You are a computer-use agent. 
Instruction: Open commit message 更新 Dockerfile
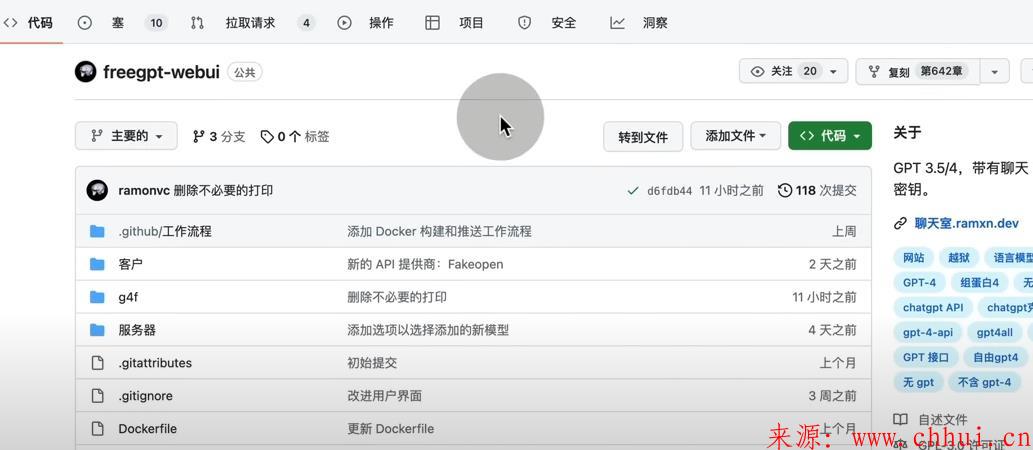point(391,429)
